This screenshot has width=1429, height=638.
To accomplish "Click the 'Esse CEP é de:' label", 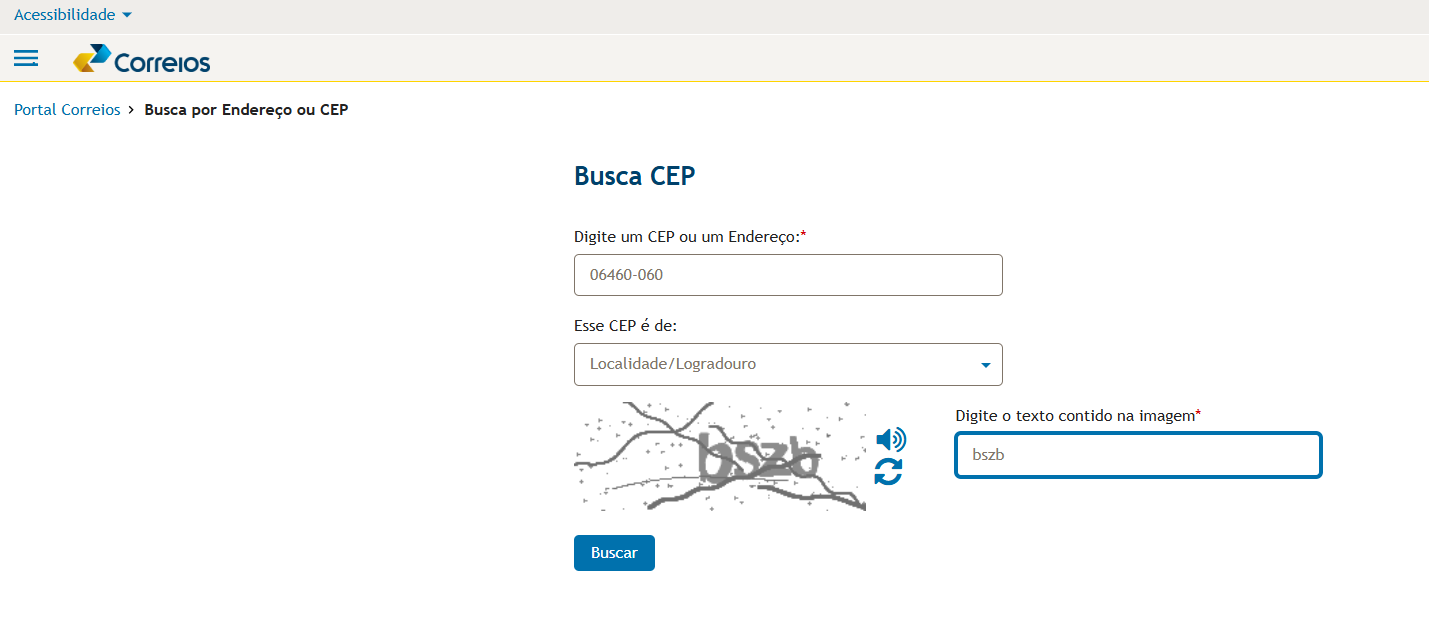I will (x=626, y=325).
